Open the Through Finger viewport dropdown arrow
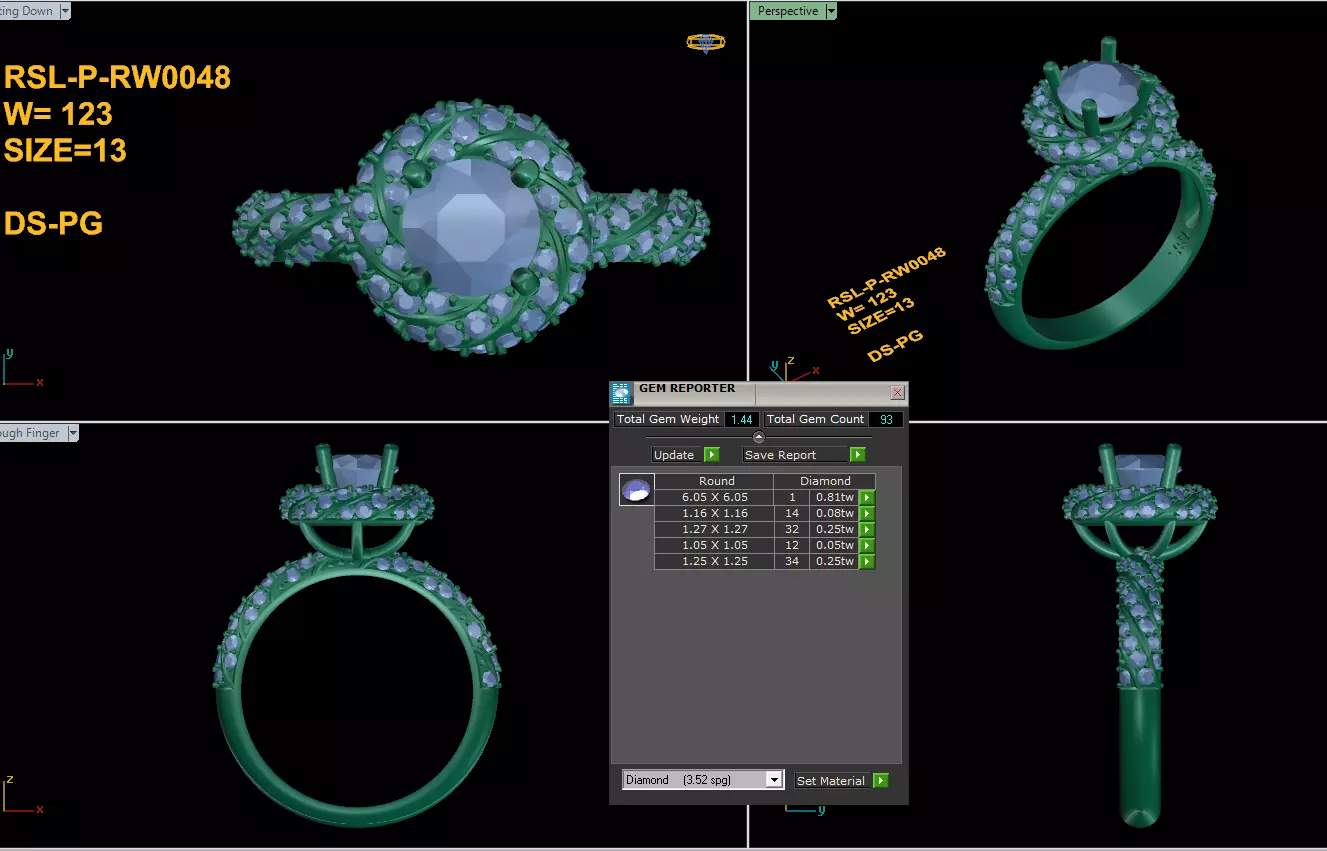The height and width of the screenshot is (851, 1327). tap(72, 433)
